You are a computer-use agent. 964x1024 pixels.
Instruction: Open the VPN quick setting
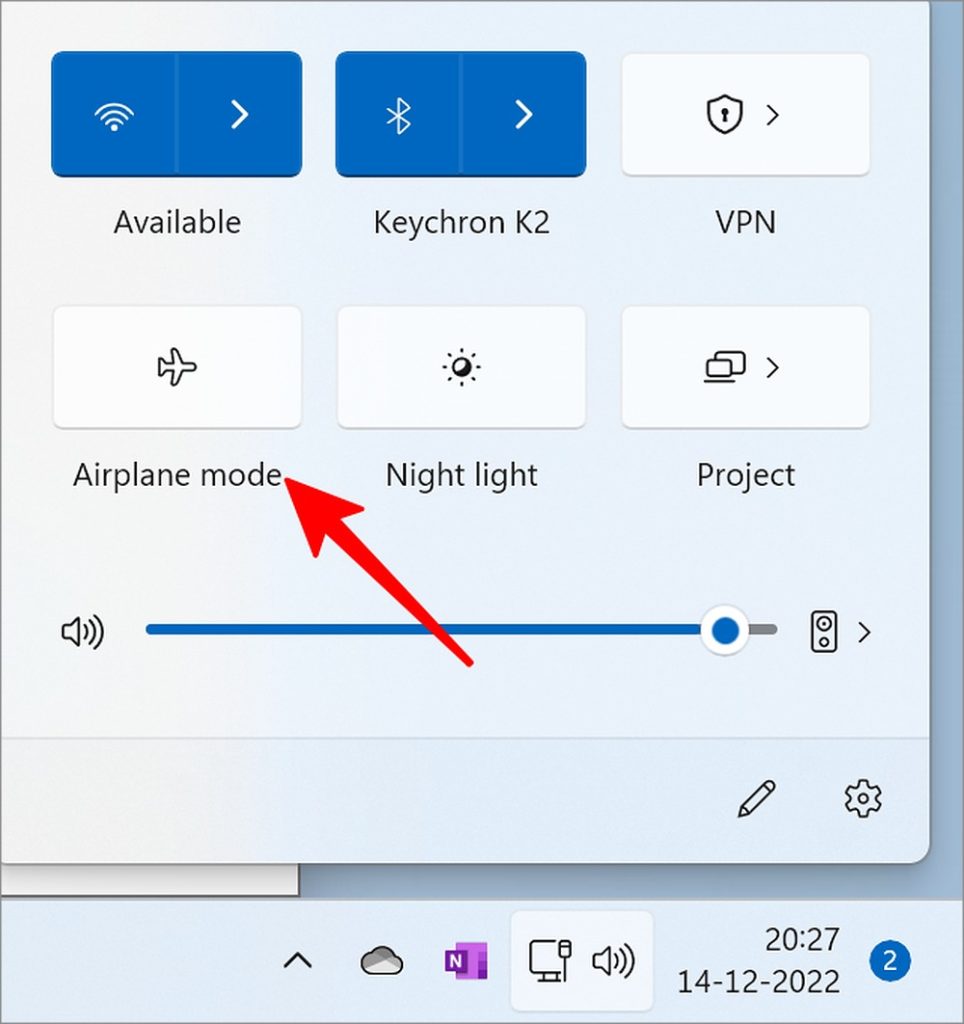pos(745,115)
